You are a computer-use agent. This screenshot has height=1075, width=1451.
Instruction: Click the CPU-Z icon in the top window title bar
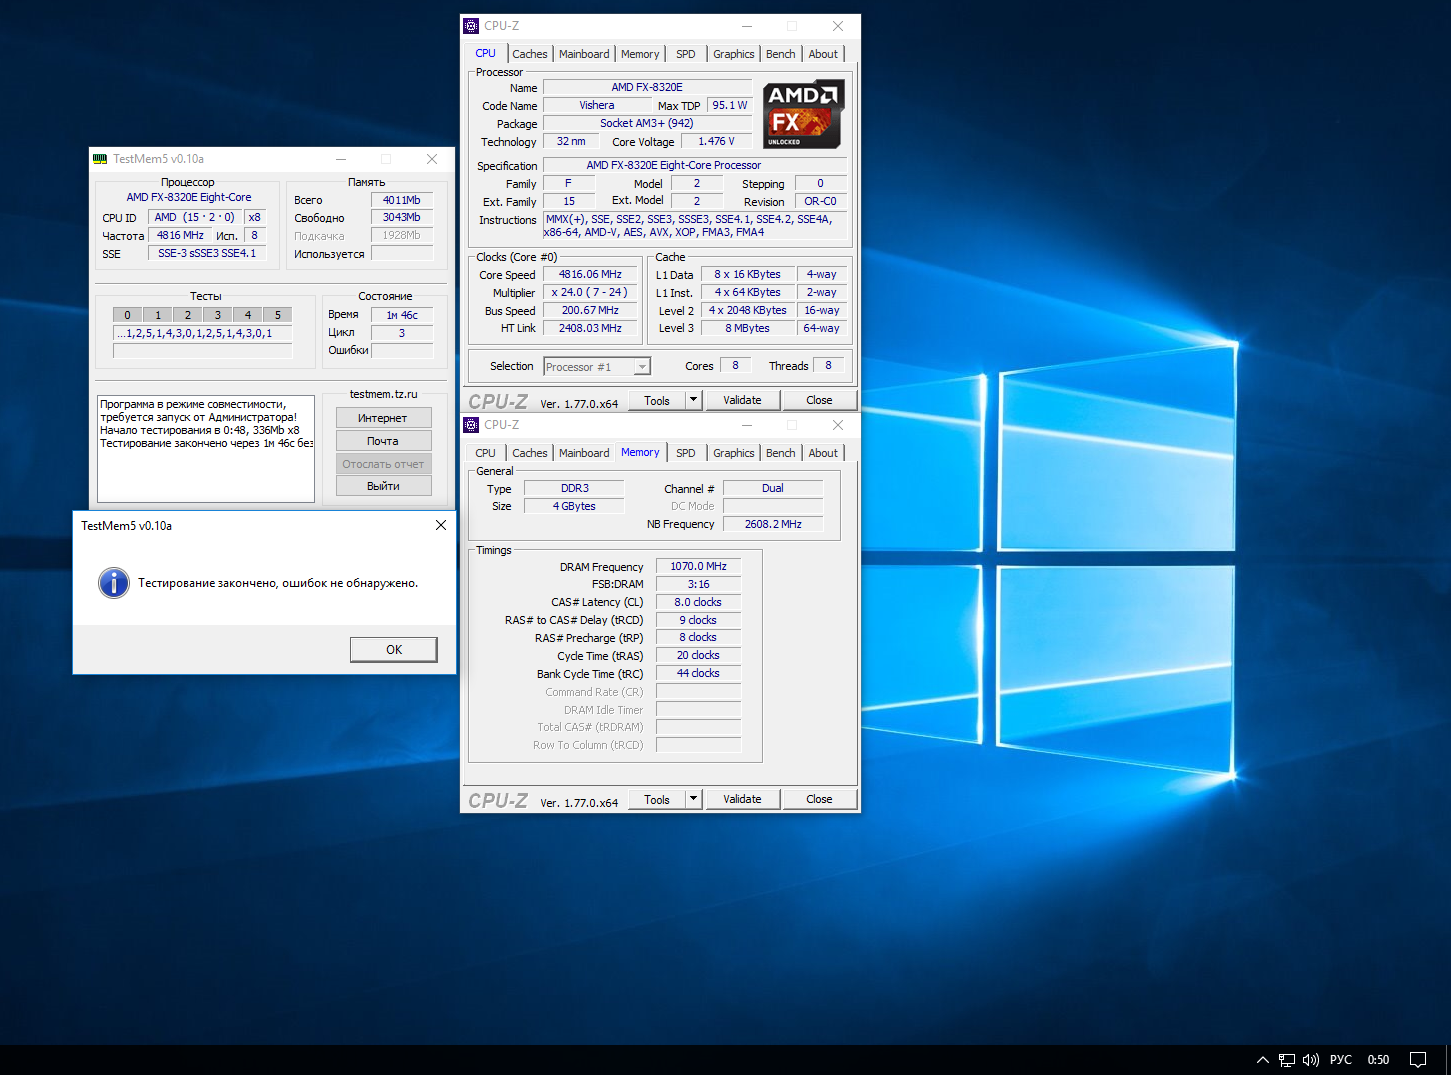click(472, 26)
